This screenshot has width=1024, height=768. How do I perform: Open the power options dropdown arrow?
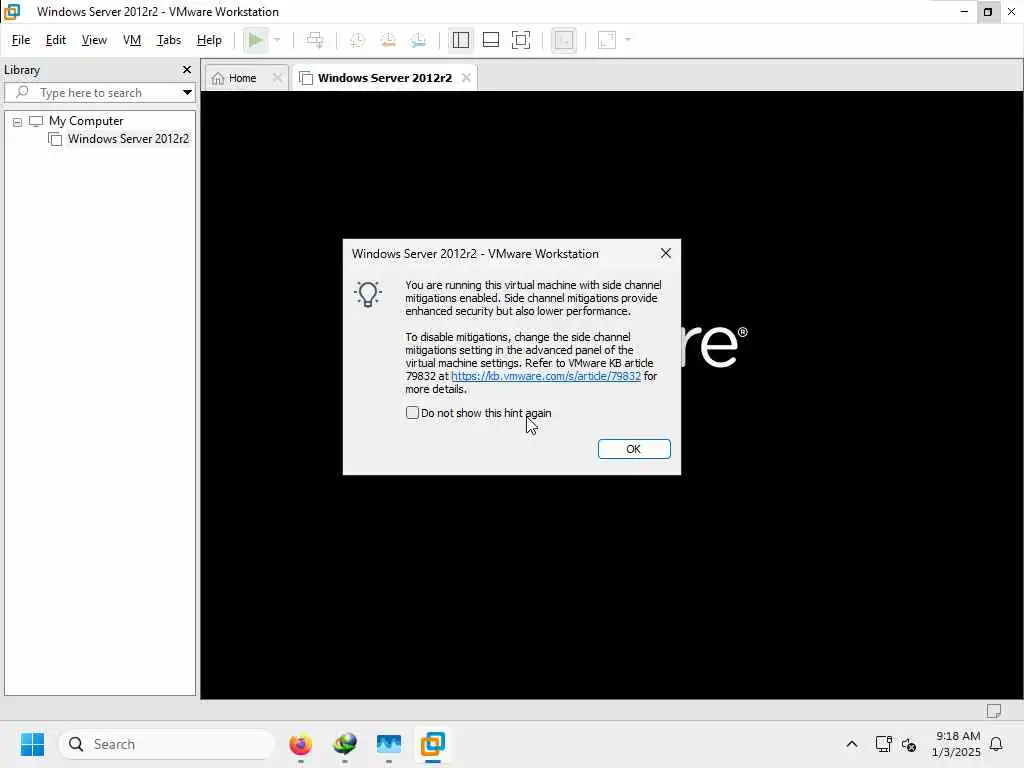pos(277,40)
